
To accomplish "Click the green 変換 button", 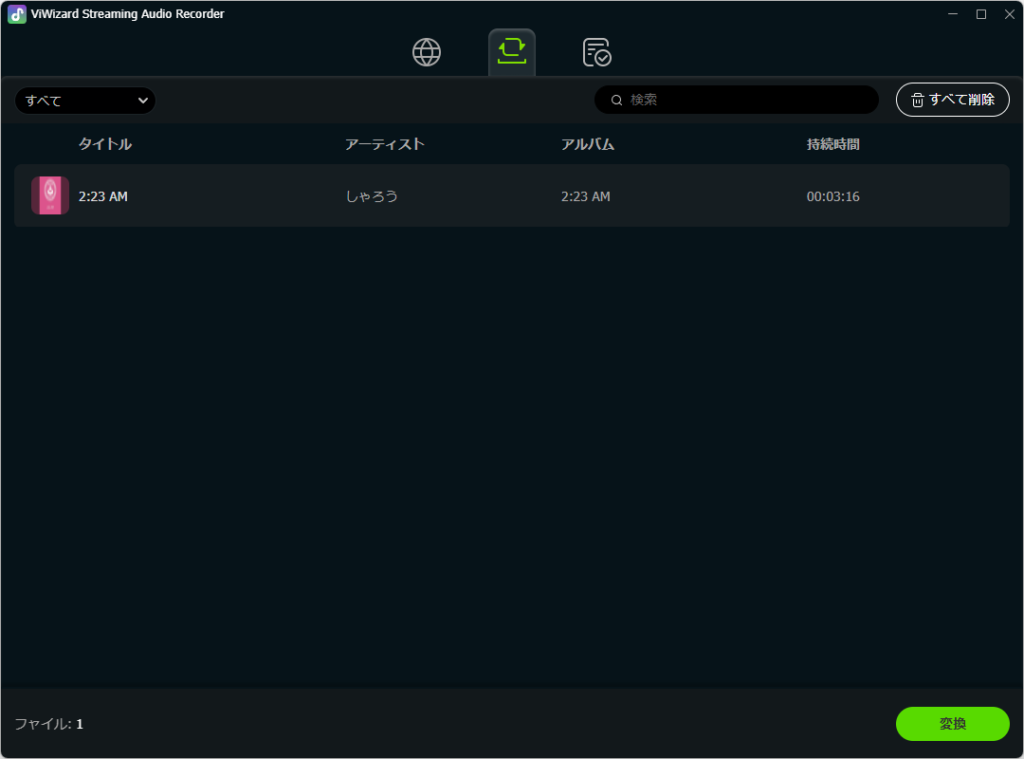I will coord(952,724).
